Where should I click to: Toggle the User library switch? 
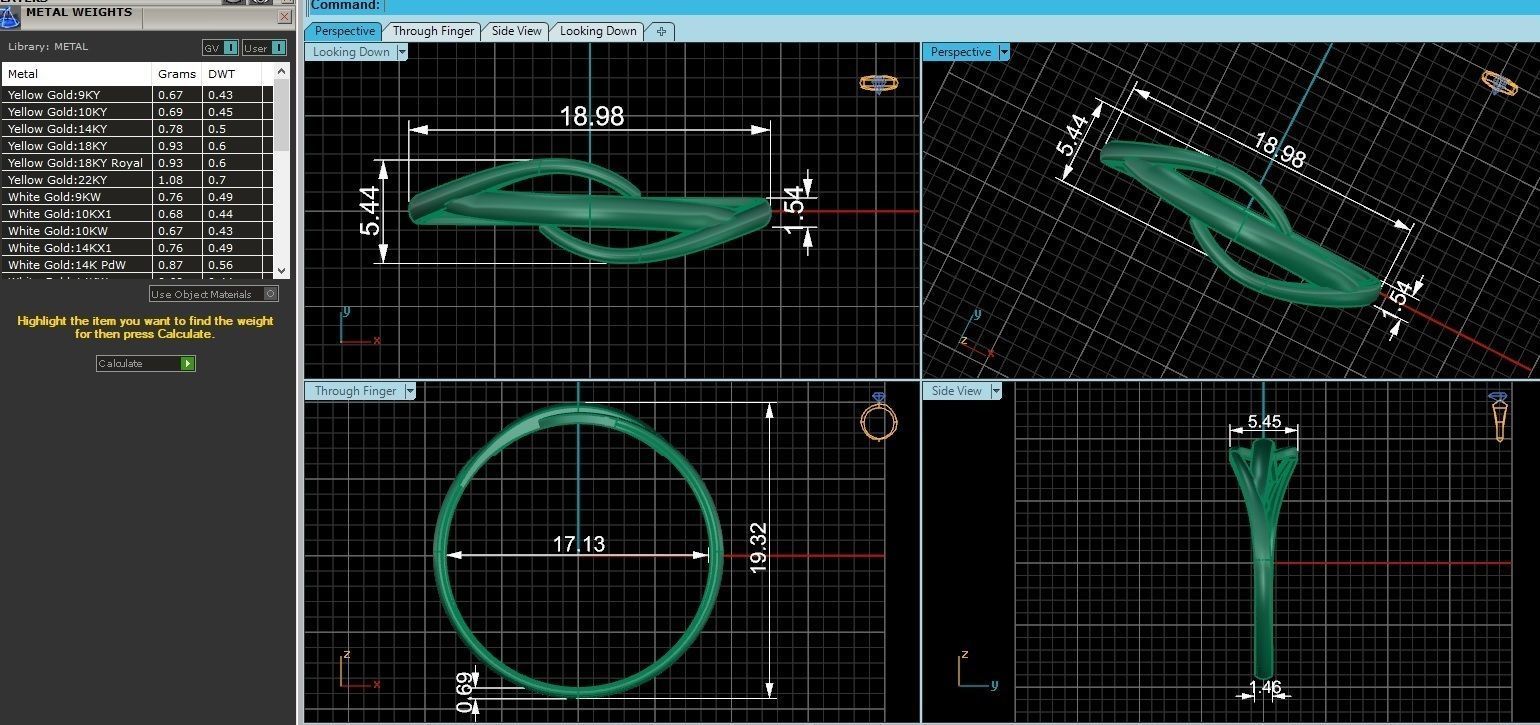(x=265, y=47)
